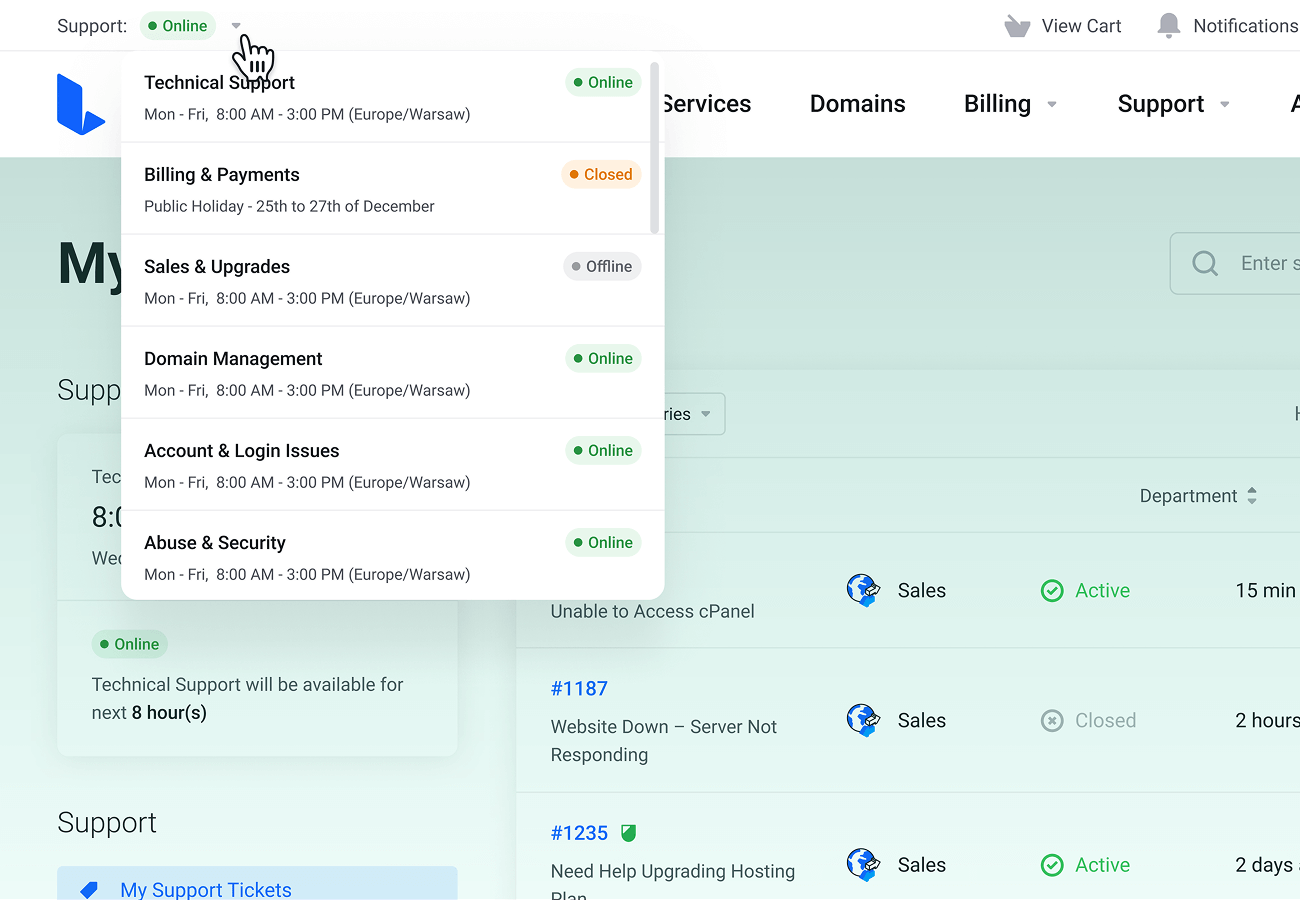Click the Closed status text for #1187

[1105, 720]
